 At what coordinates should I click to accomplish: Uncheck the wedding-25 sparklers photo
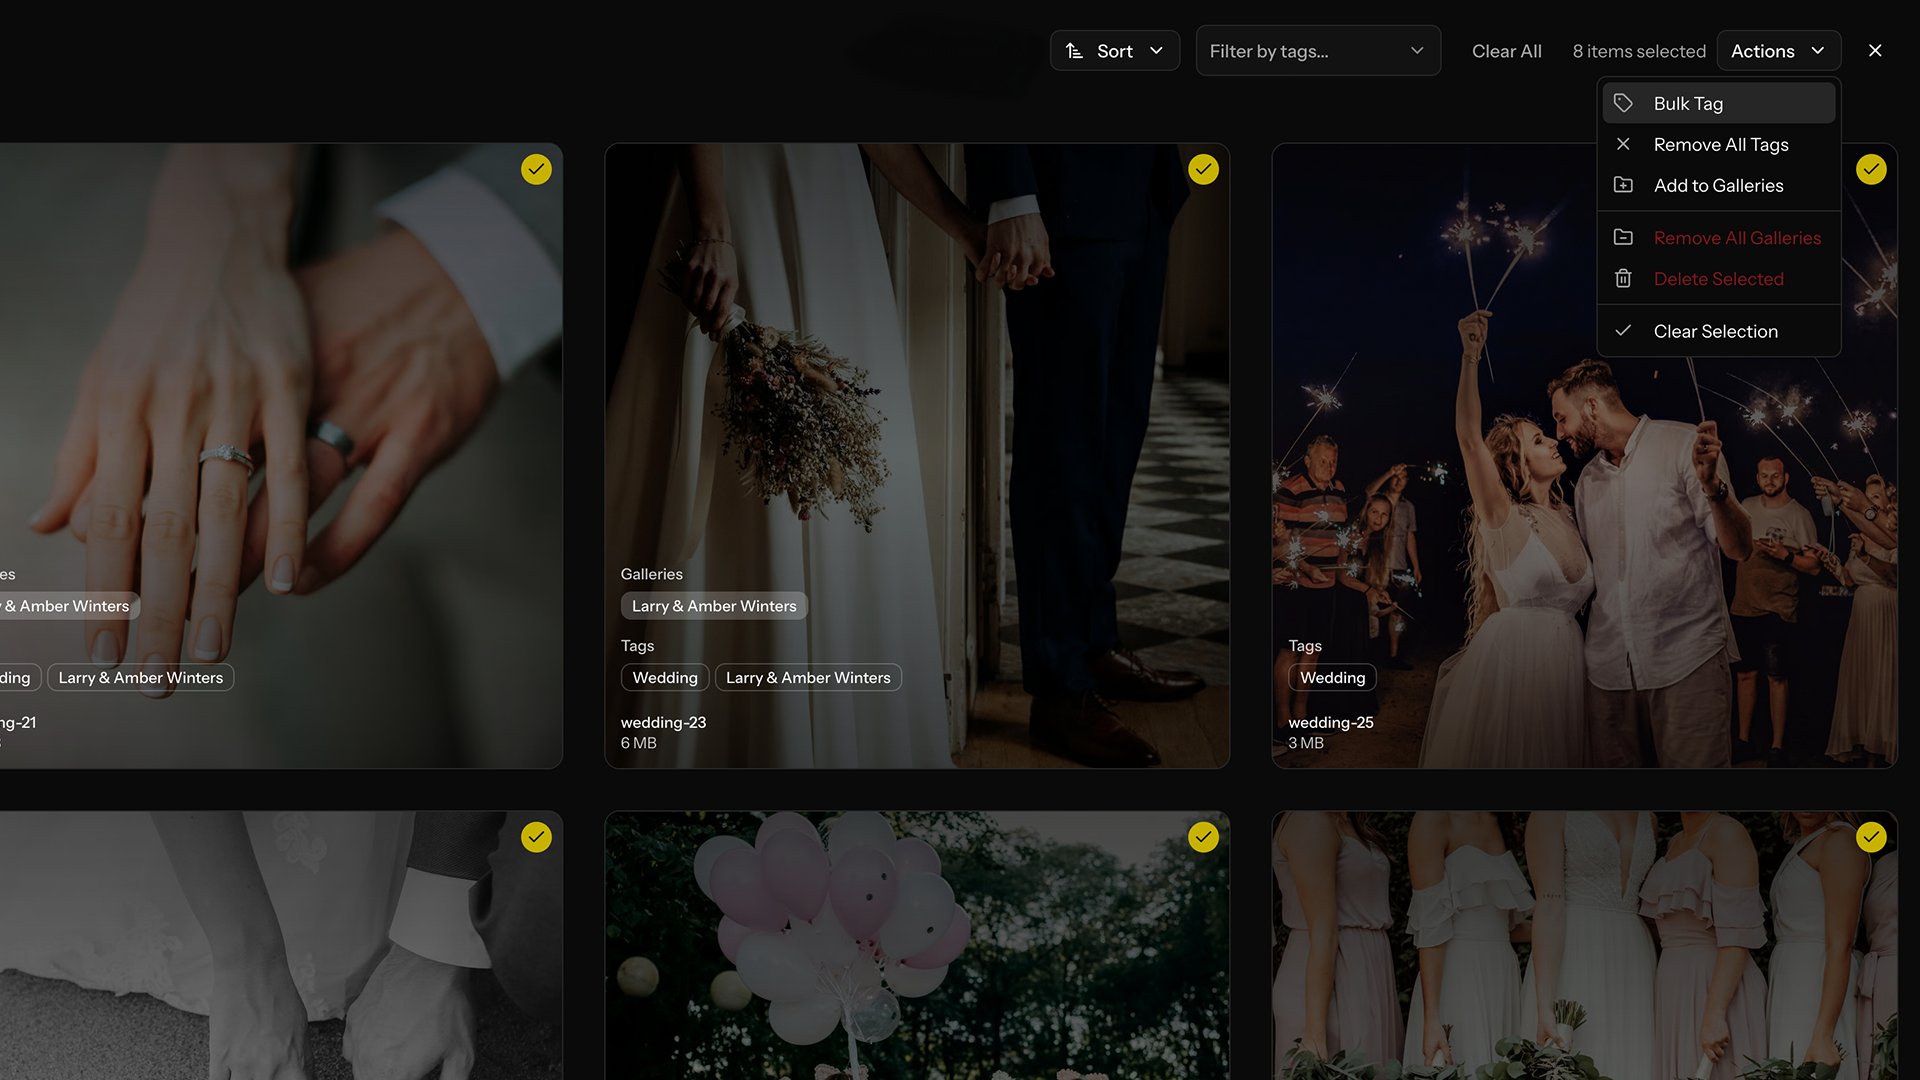[x=1871, y=169]
